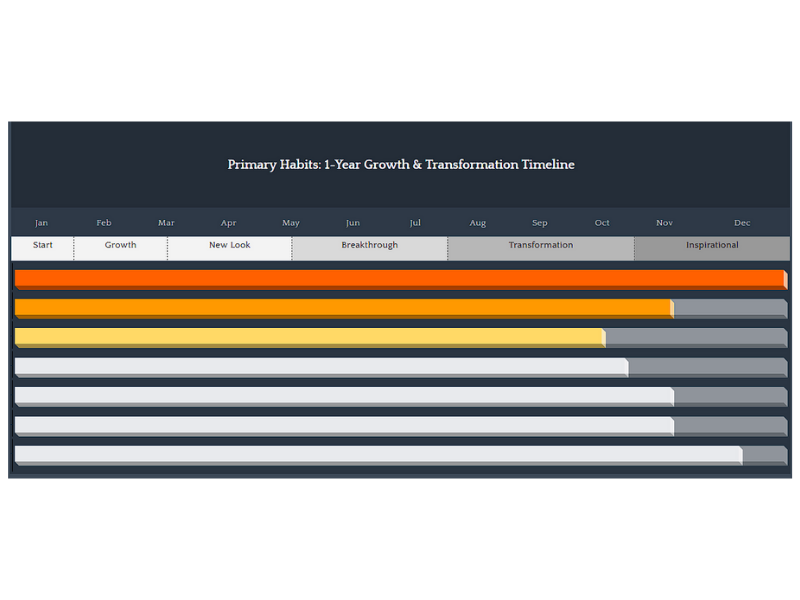
Task: Open the Growth phase segment
Action: click(x=121, y=246)
